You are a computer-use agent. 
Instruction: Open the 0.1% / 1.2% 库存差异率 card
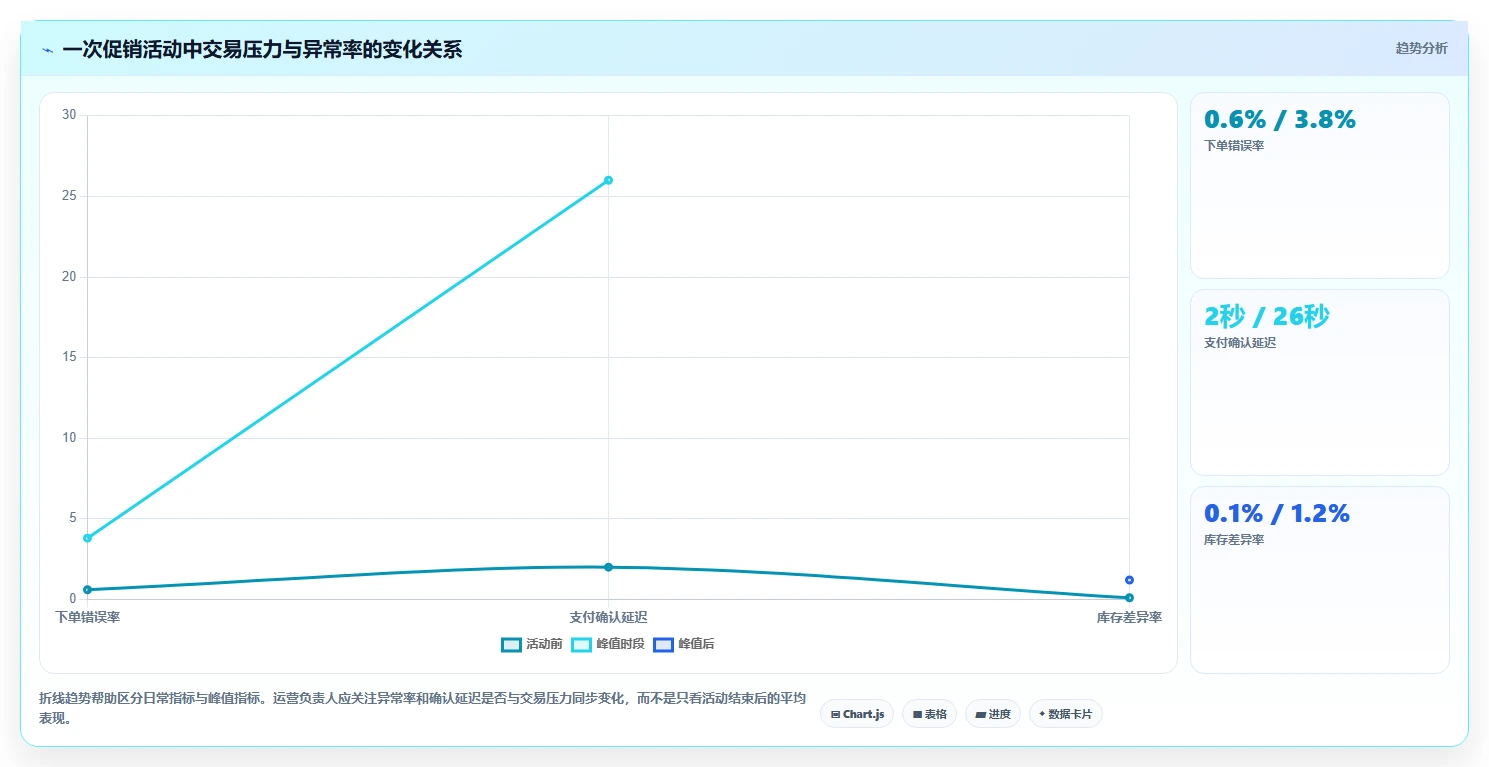point(1319,580)
